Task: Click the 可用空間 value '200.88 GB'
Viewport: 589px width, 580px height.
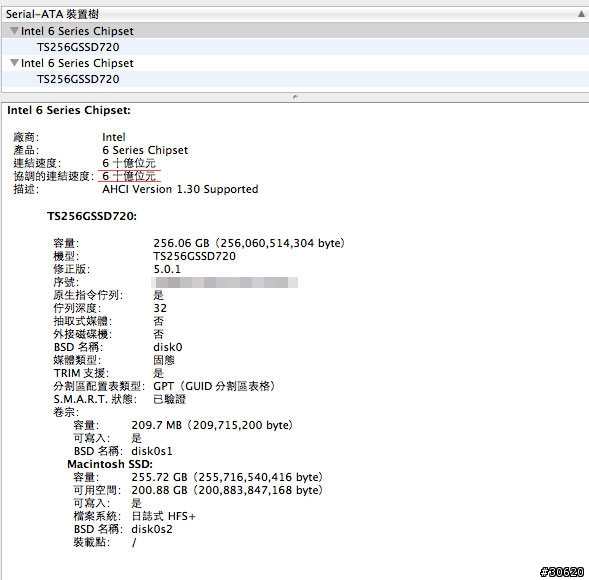Action: pos(159,490)
